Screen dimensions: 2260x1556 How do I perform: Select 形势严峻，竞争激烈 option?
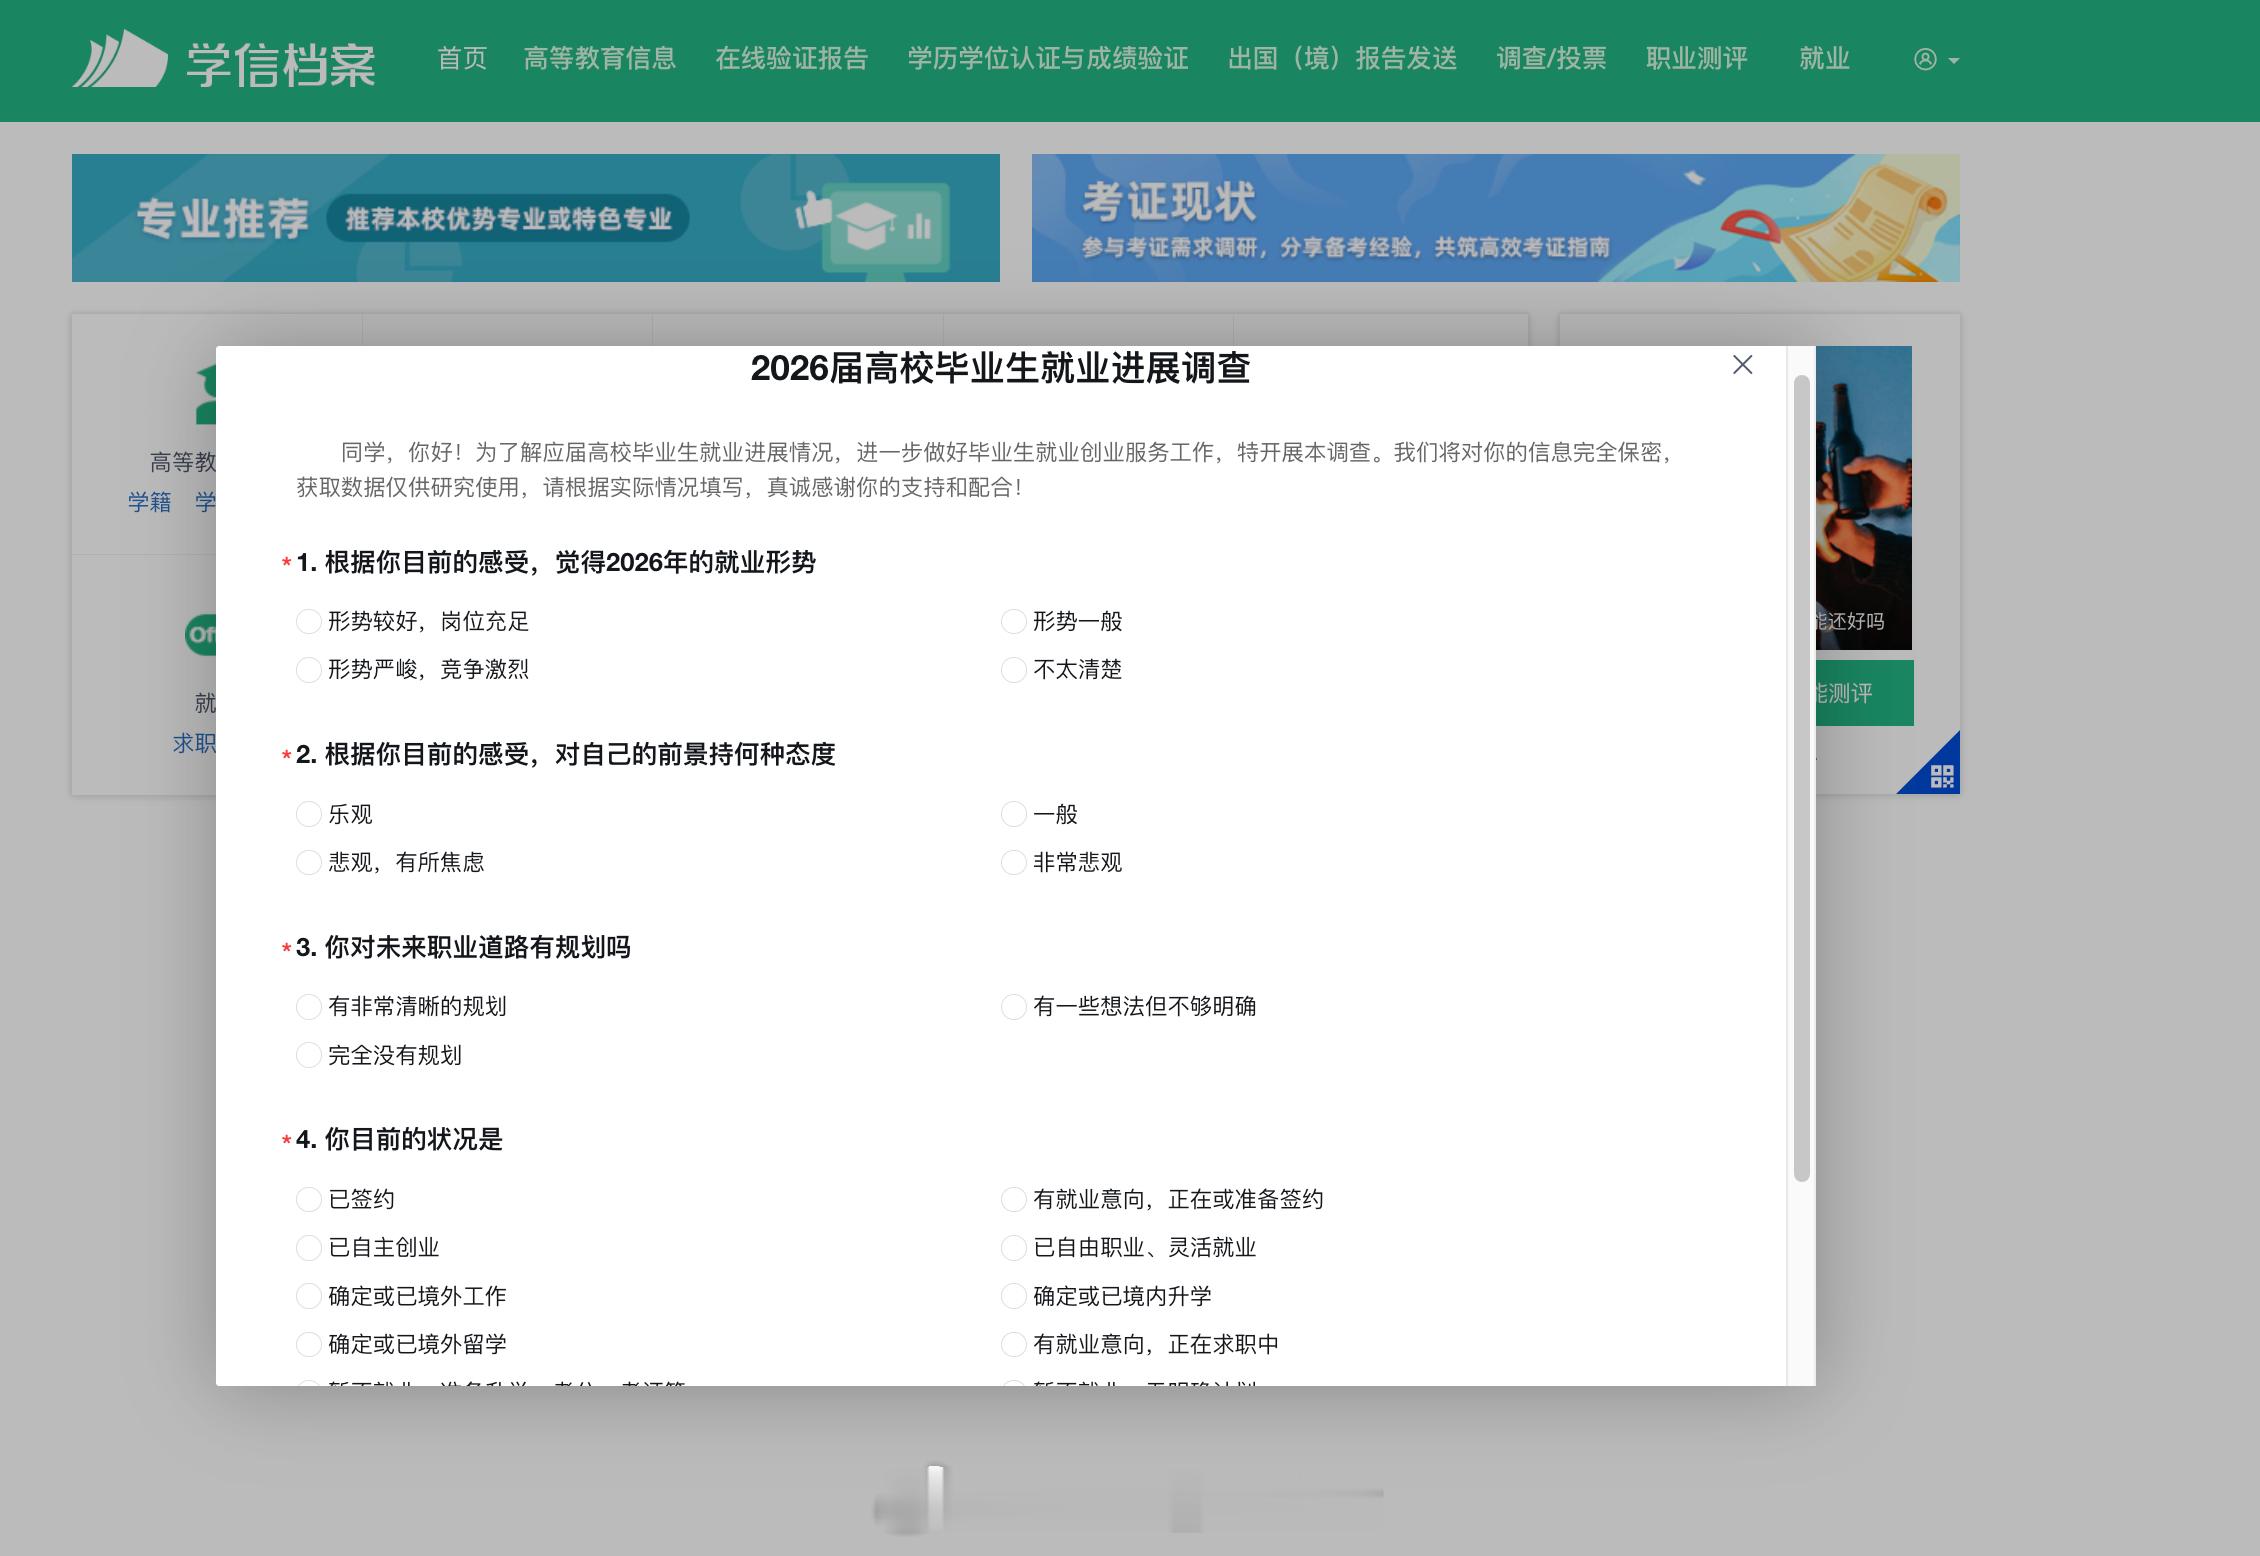click(x=309, y=669)
